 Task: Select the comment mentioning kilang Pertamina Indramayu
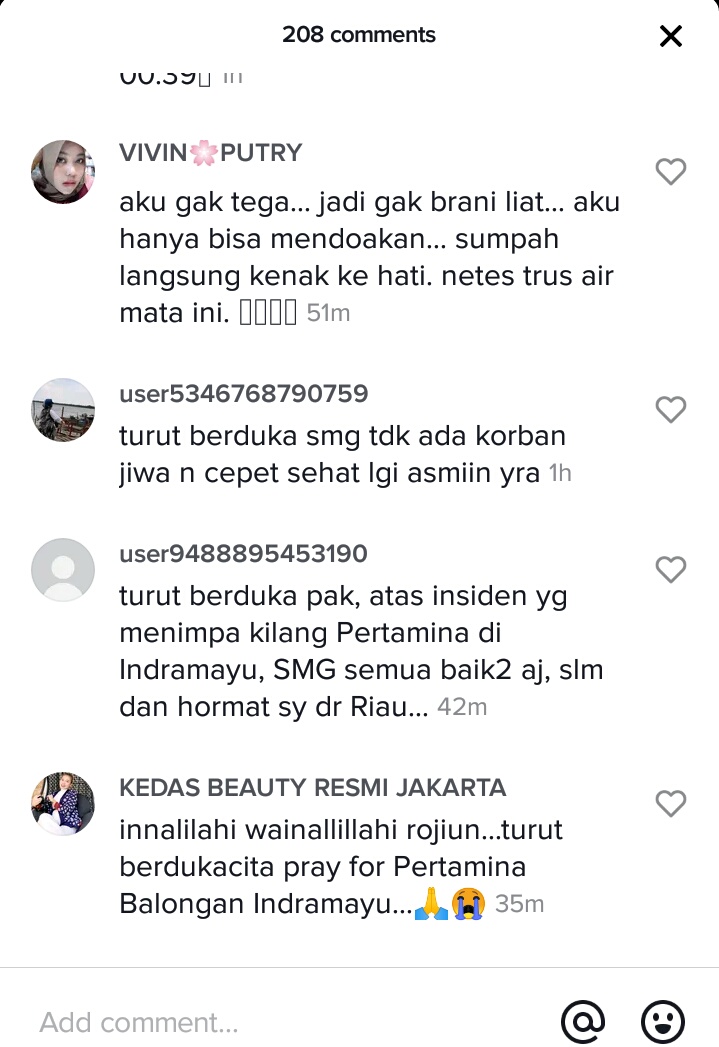[x=361, y=651]
